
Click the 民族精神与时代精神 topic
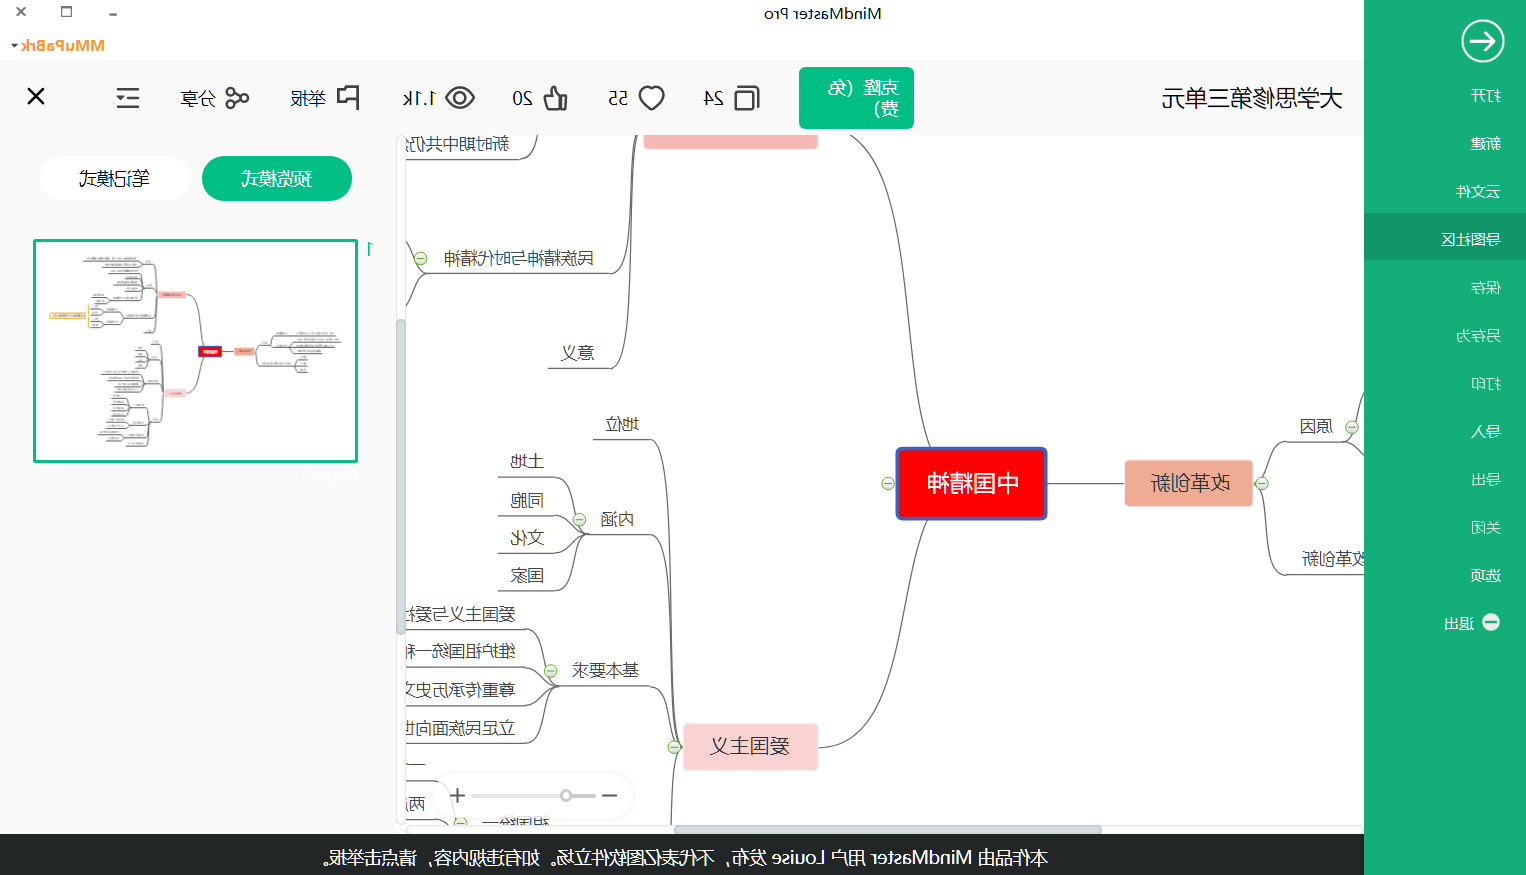[519, 258]
